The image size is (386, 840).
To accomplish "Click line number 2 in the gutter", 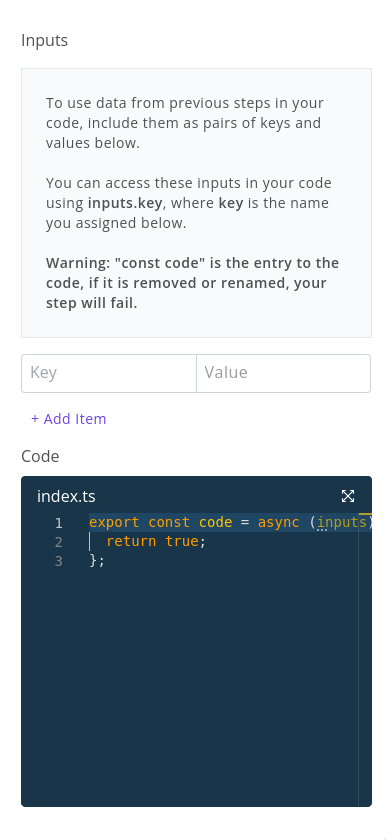I will (x=58, y=542).
